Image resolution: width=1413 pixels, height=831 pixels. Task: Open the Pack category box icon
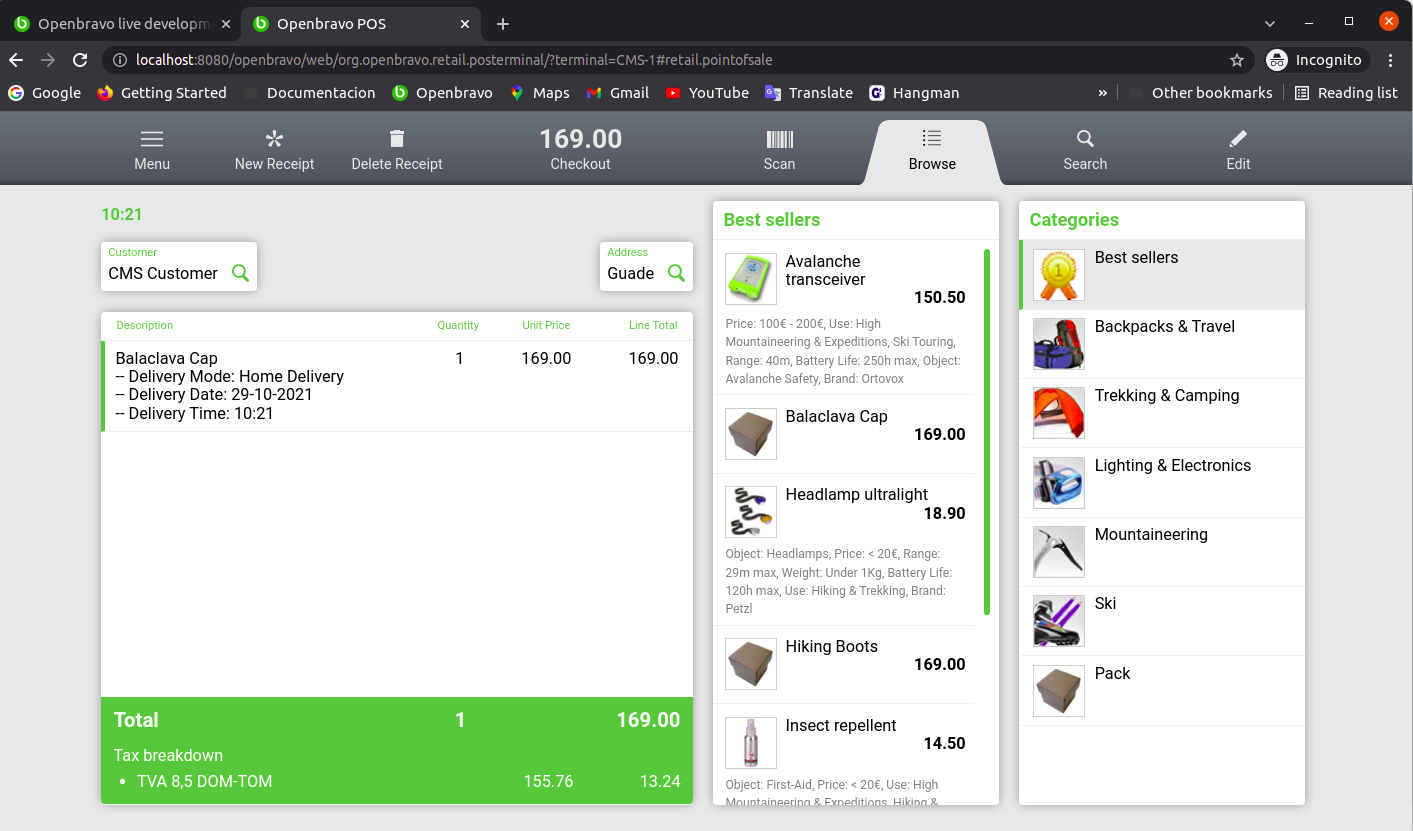1059,691
